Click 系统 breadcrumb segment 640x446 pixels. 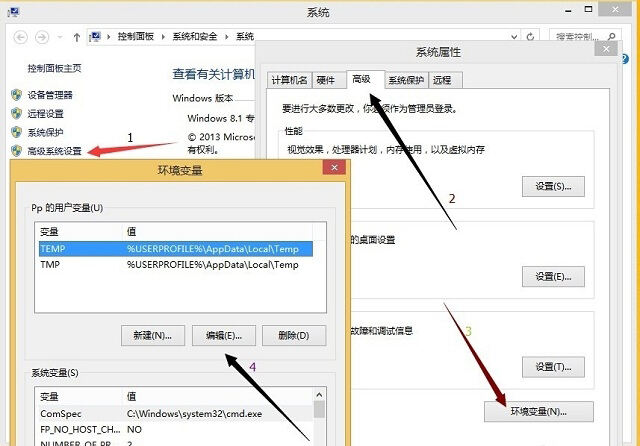(x=244, y=37)
